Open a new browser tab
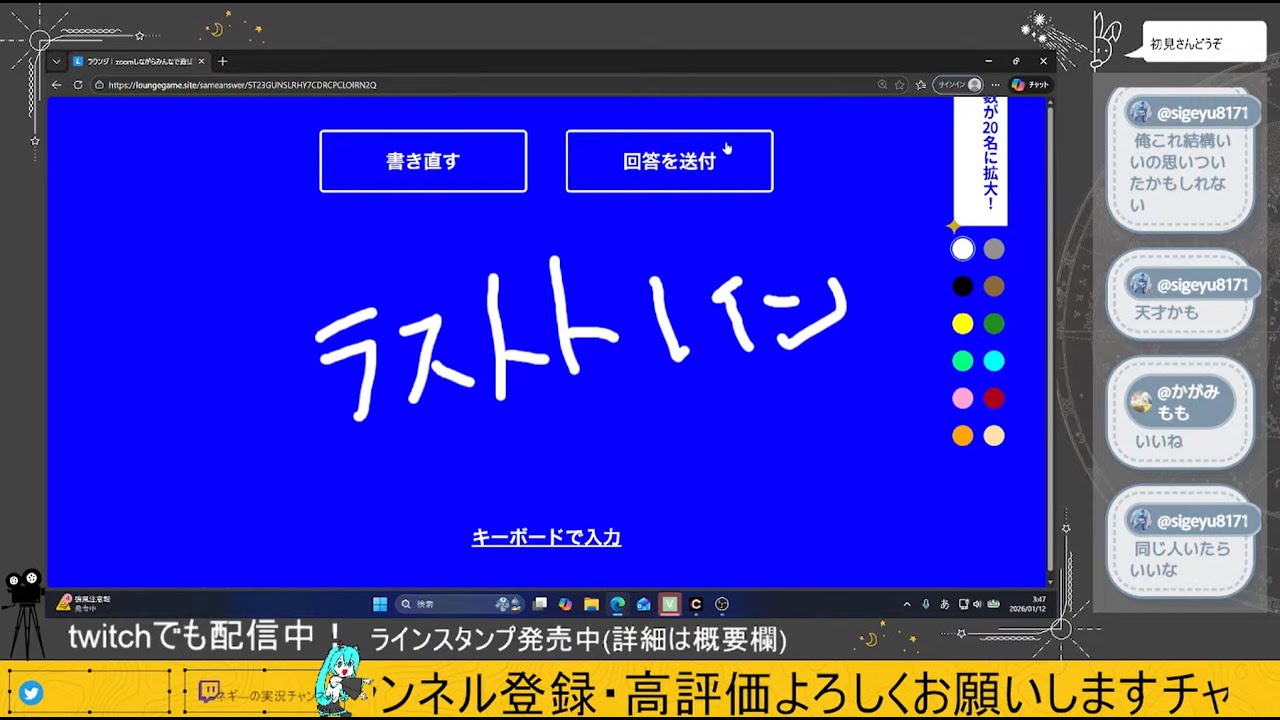The image size is (1280, 720). point(222,62)
